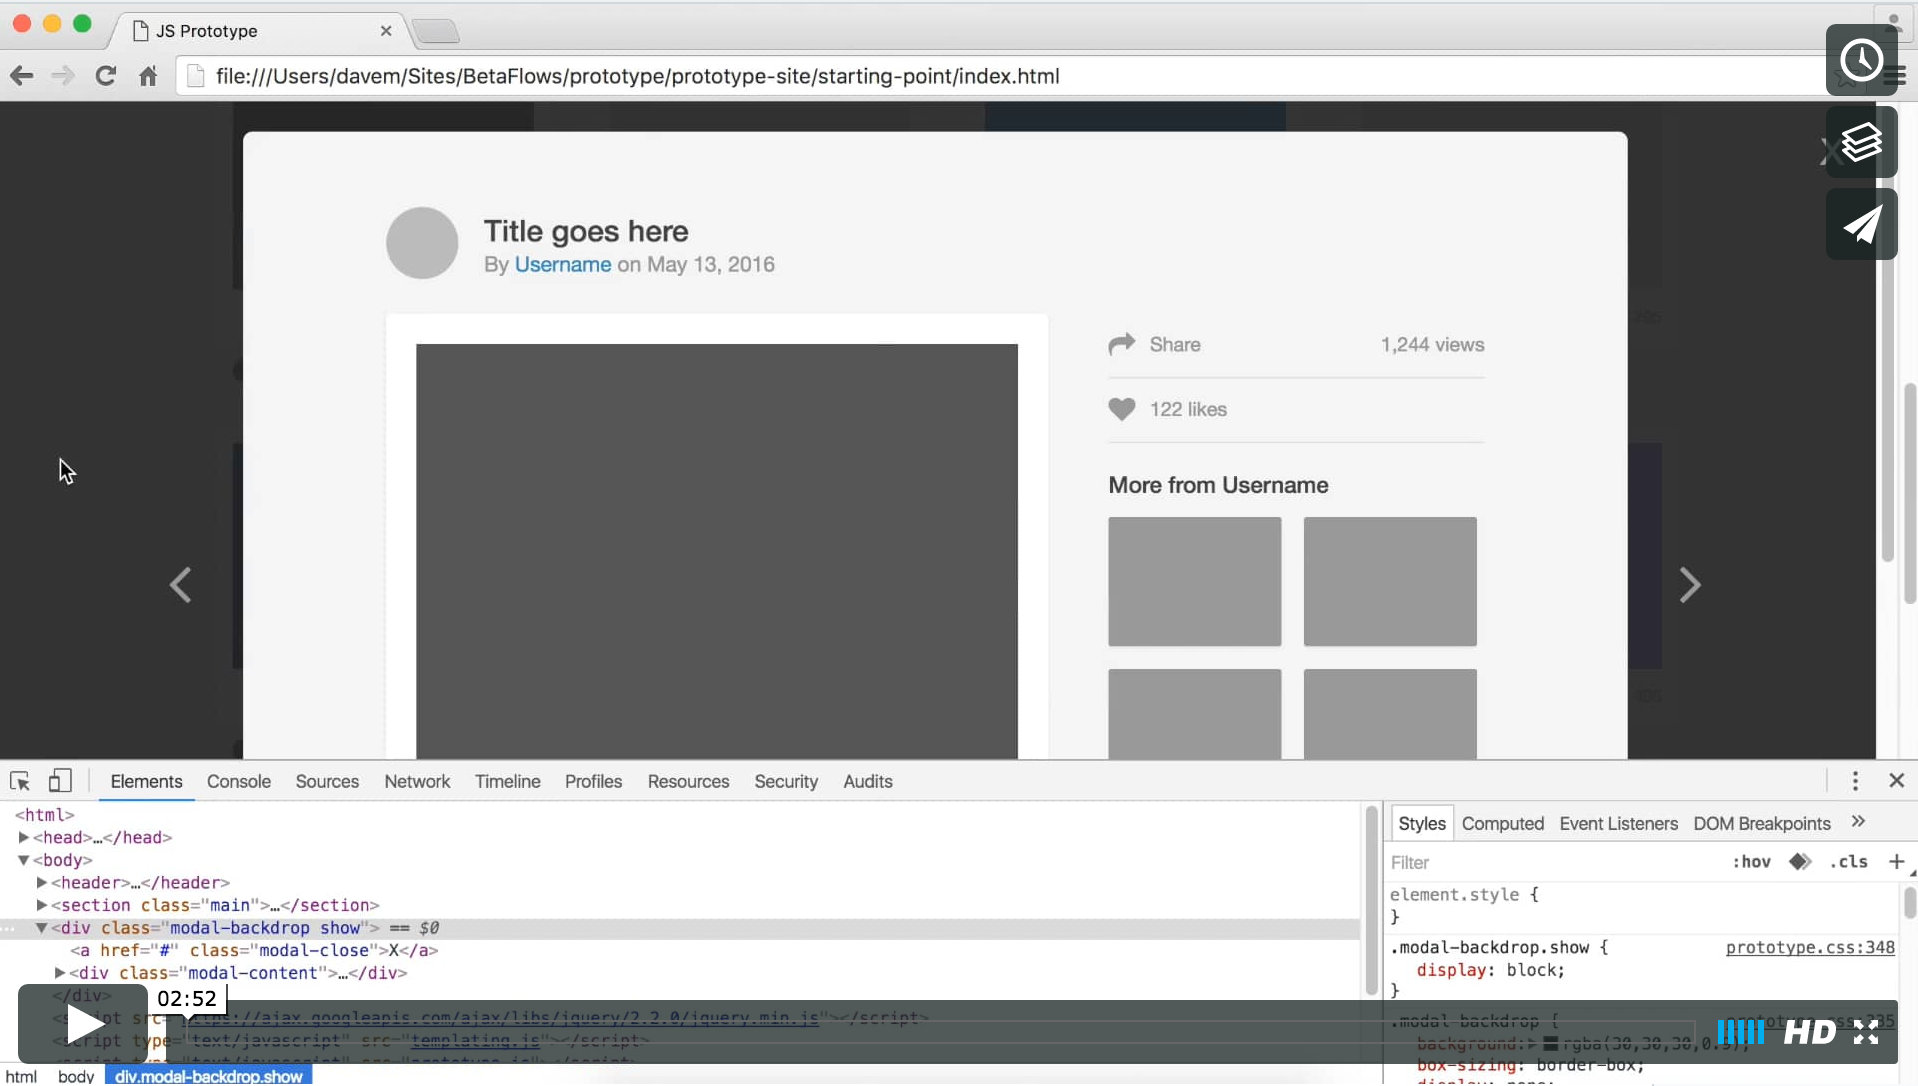The height and width of the screenshot is (1086, 1918).
Task: Open DevTools three-dot customize menu
Action: (1855, 781)
